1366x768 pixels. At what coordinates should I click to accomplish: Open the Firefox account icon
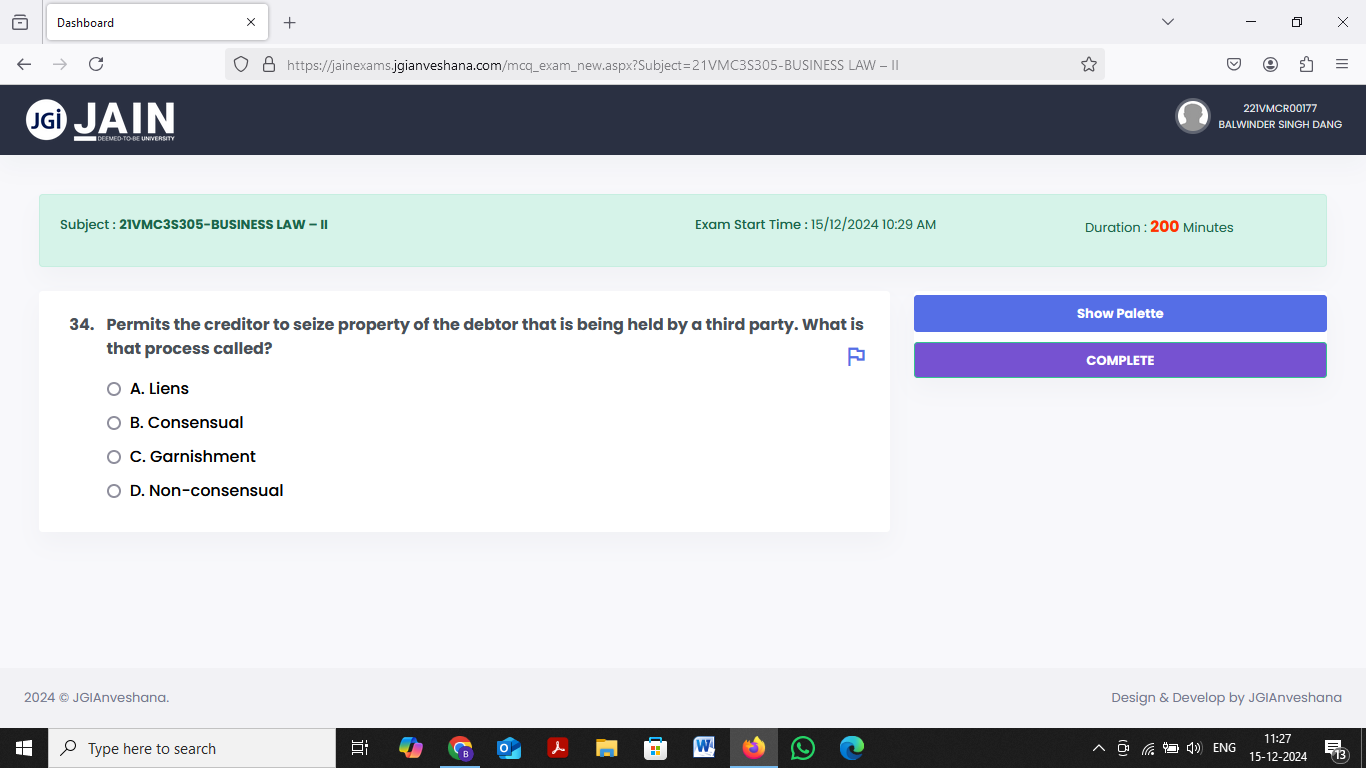point(1270,63)
